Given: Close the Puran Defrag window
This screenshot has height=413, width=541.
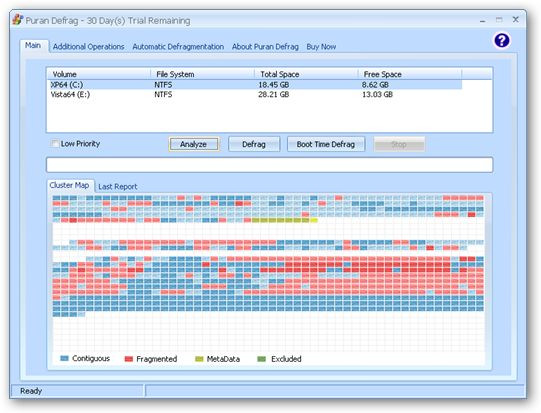Looking at the screenshot, I should coord(515,20).
